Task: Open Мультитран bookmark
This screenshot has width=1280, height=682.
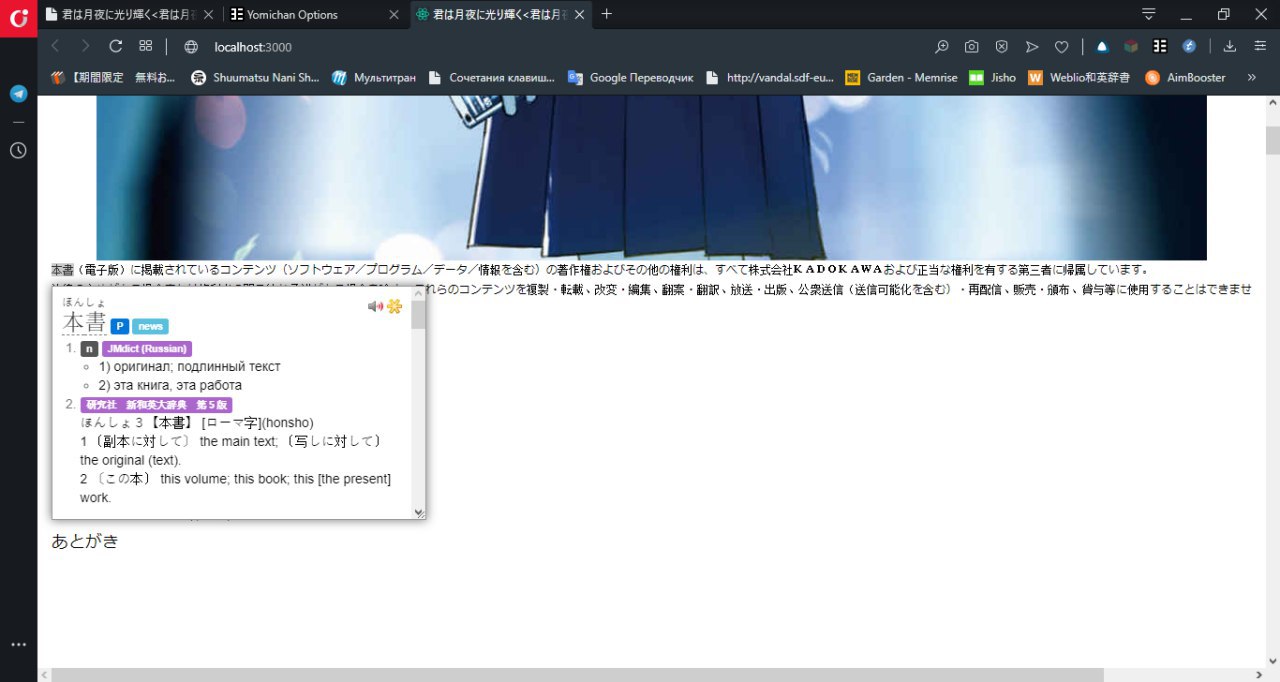Action: tap(372, 77)
